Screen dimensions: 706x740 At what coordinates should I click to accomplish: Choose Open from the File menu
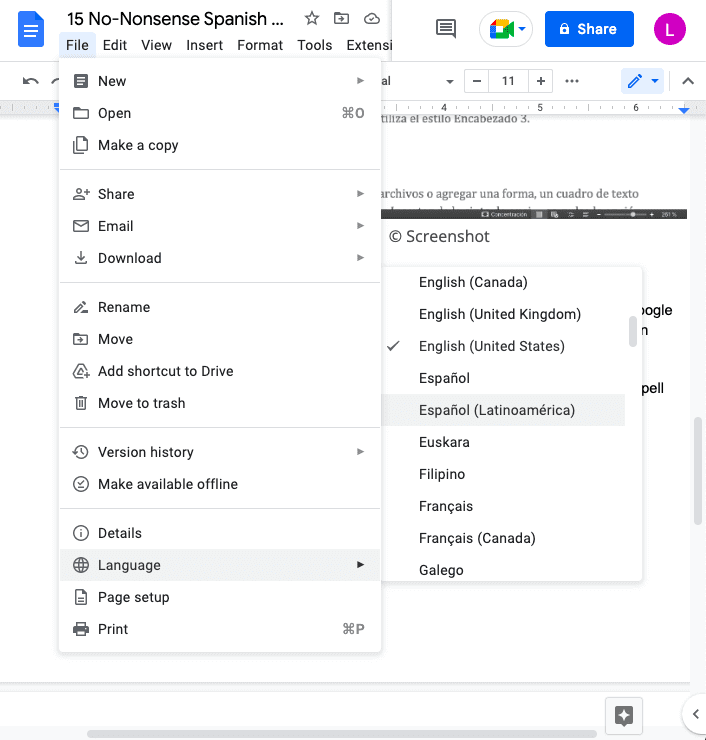point(220,113)
